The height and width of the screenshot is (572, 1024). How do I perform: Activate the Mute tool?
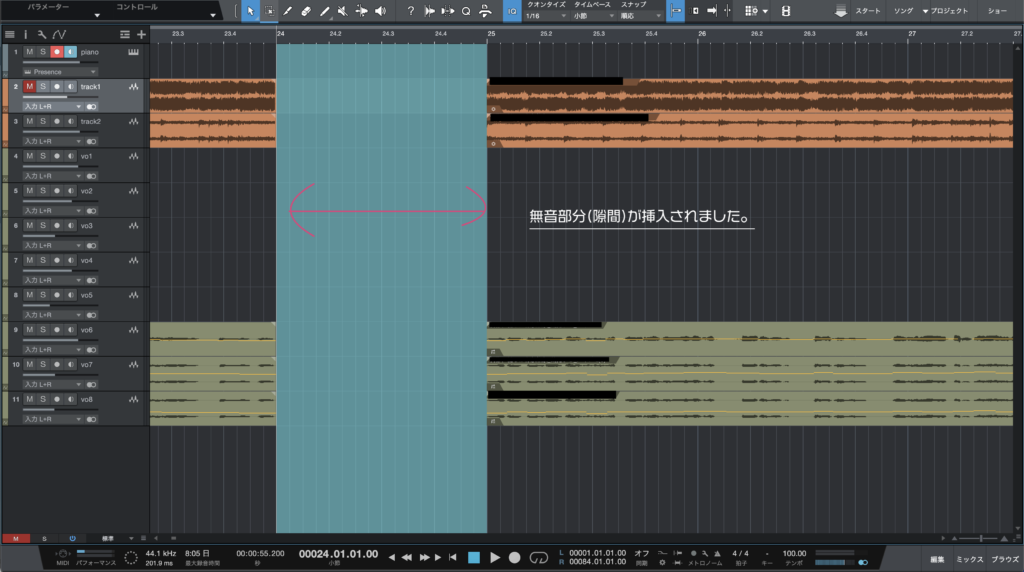click(x=343, y=11)
